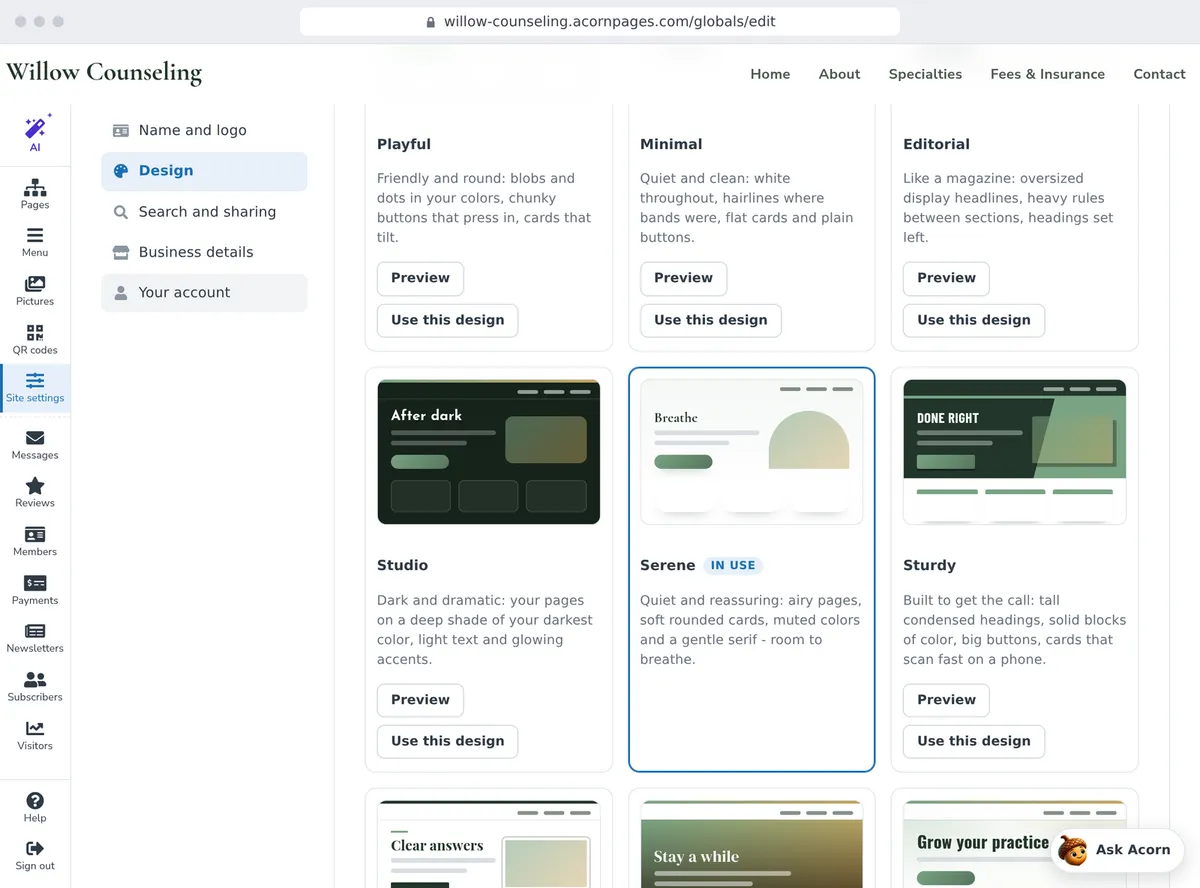This screenshot has width=1200, height=888.
Task: Select the Design settings tab
Action: tap(204, 171)
